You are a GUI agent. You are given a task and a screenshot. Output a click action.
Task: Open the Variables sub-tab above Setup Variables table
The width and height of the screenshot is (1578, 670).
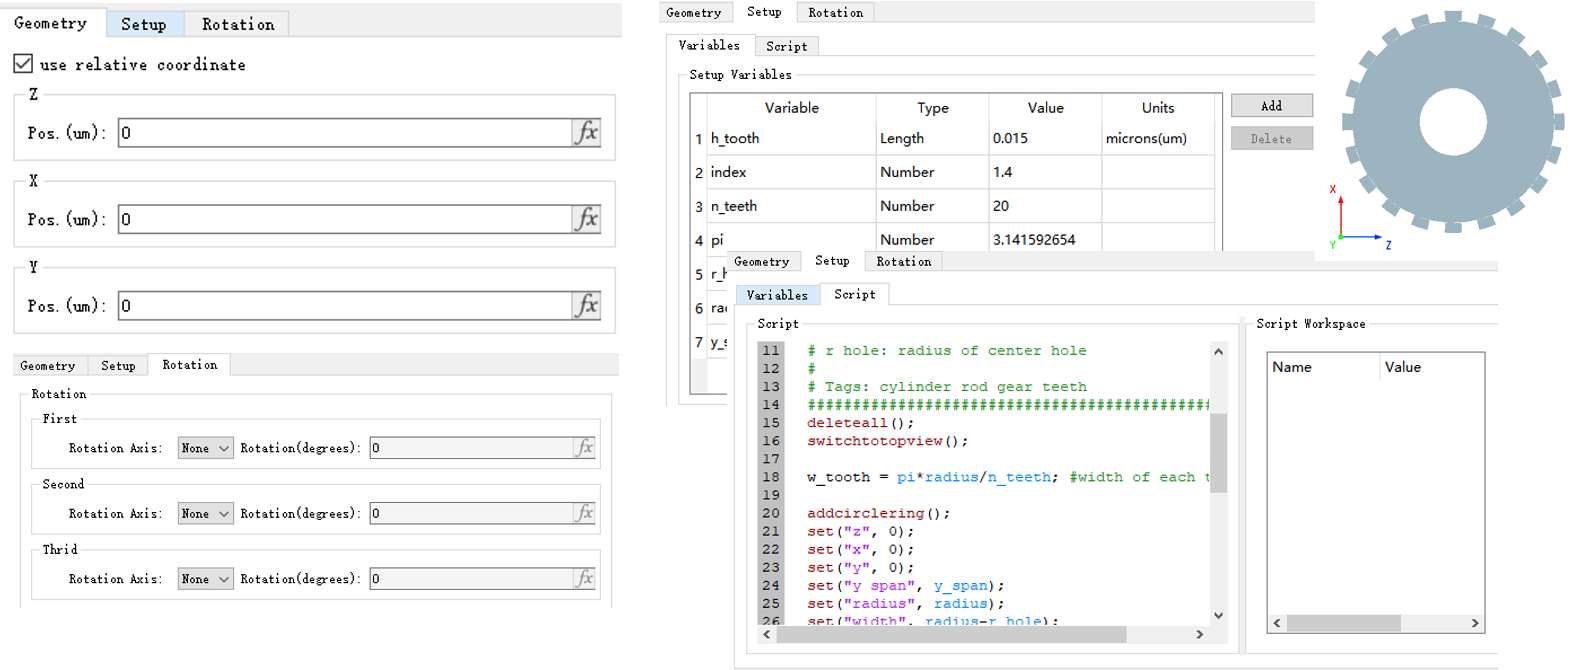click(709, 45)
